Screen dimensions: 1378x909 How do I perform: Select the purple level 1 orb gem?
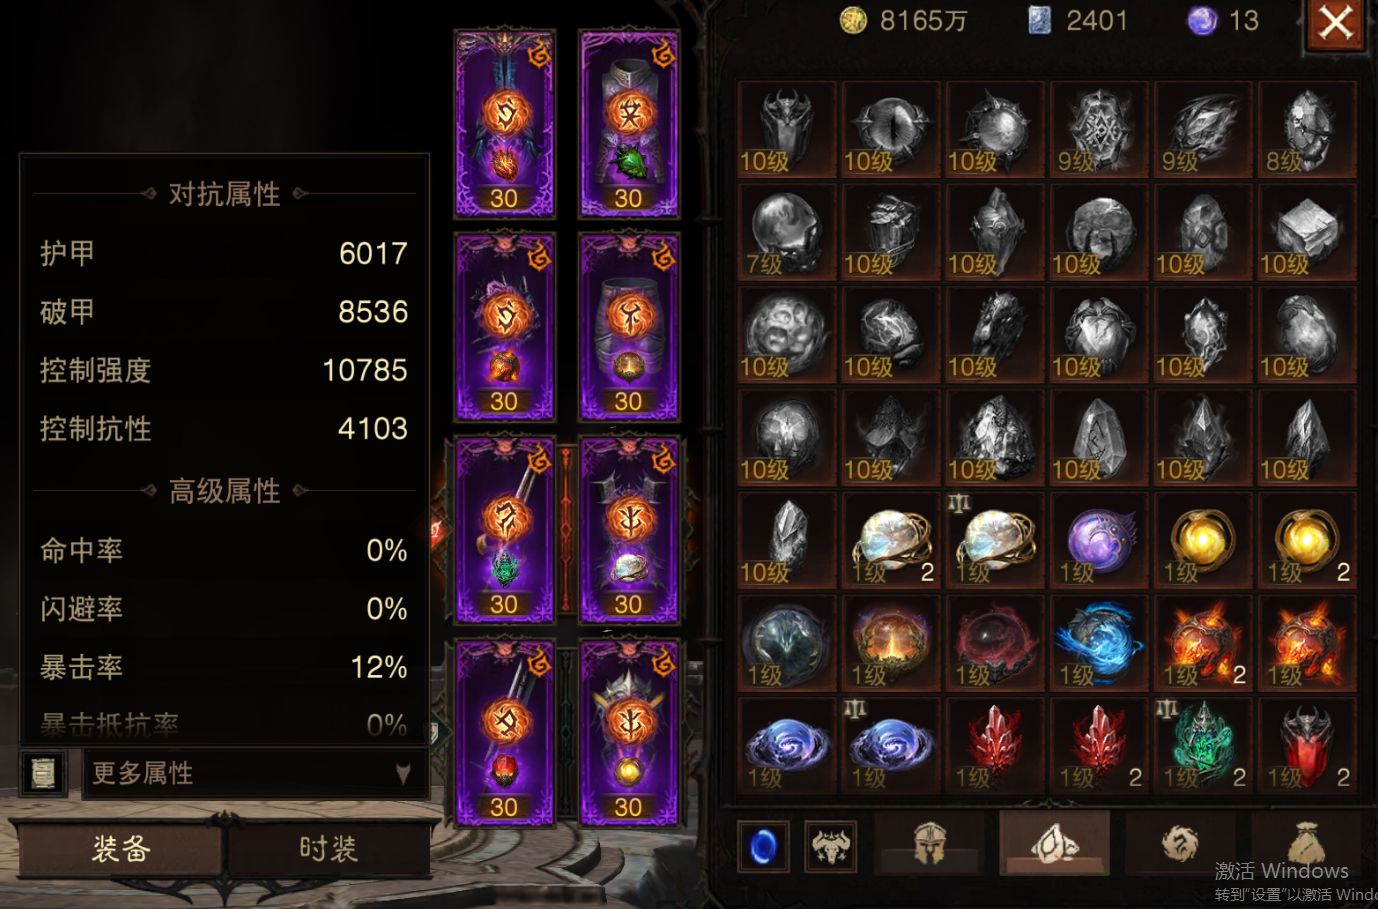1098,542
